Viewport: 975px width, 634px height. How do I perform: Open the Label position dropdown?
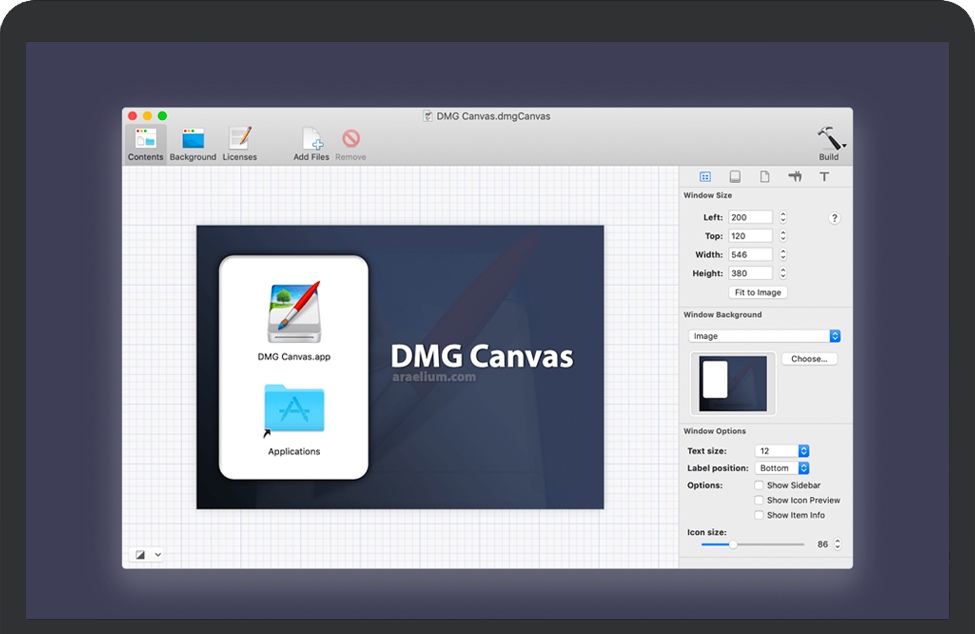tap(782, 468)
